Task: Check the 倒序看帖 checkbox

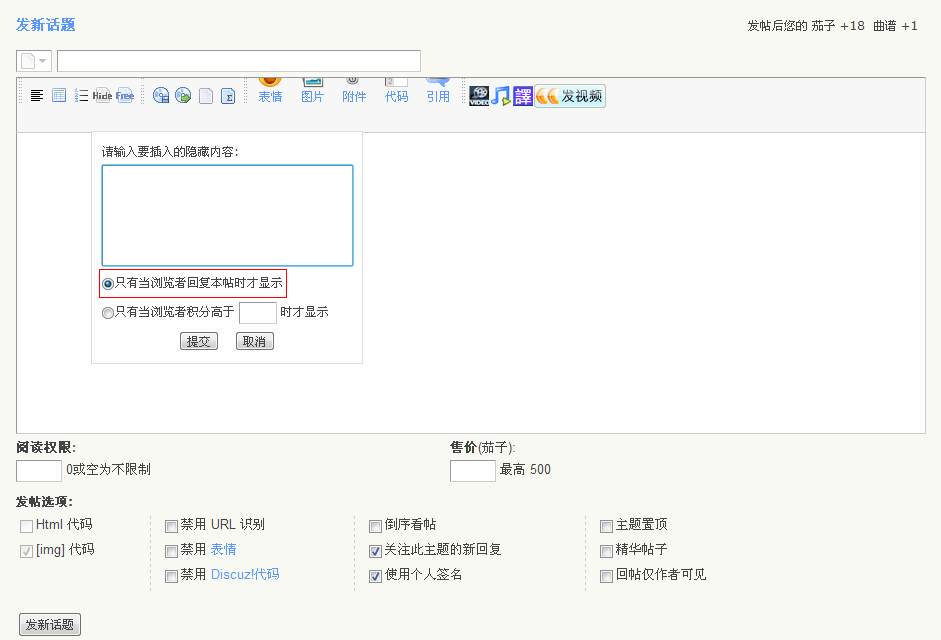Action: click(375, 527)
